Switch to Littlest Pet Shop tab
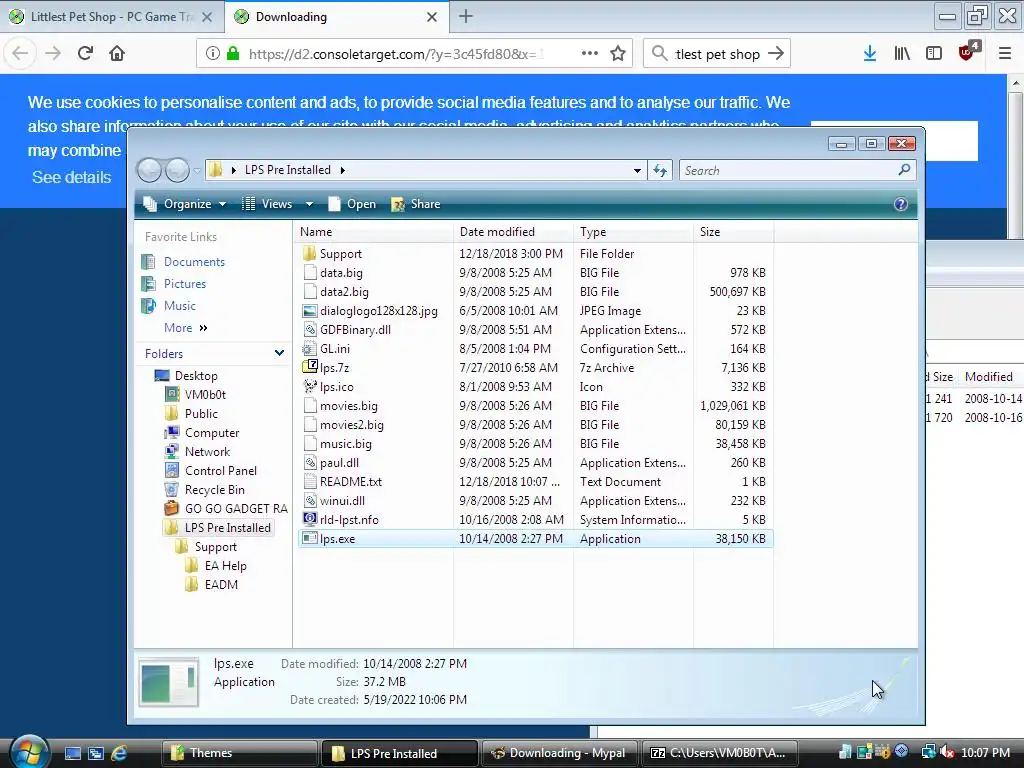 pyautogui.click(x=112, y=17)
